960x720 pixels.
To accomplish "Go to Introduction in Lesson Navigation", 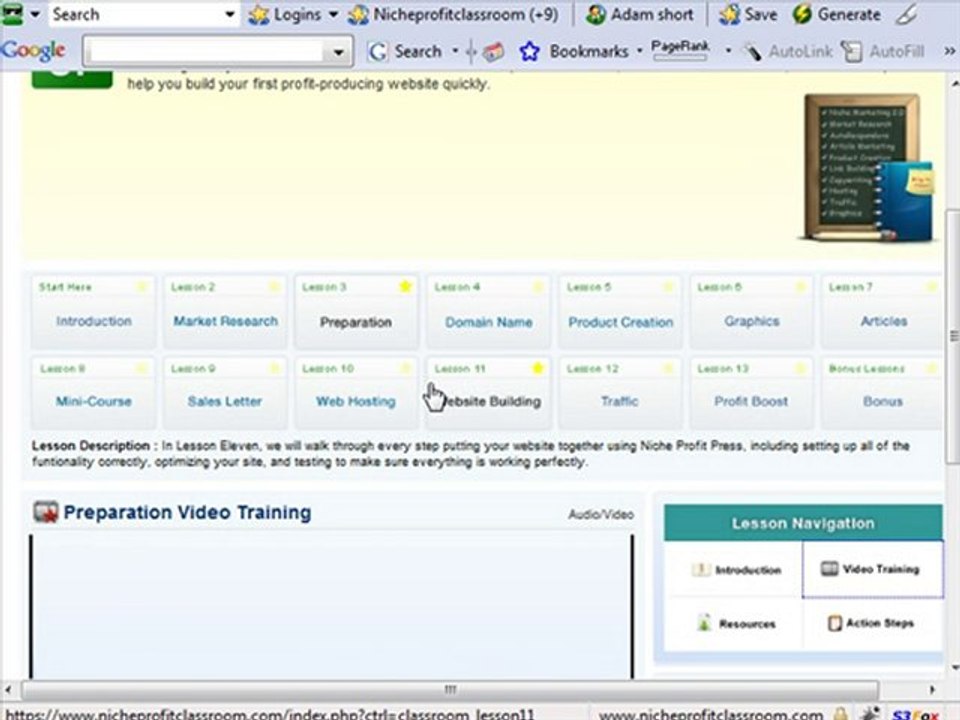I will pyautogui.click(x=737, y=570).
